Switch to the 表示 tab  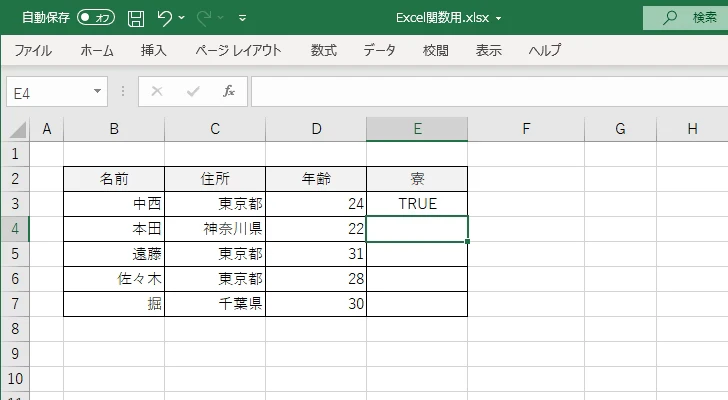click(488, 50)
